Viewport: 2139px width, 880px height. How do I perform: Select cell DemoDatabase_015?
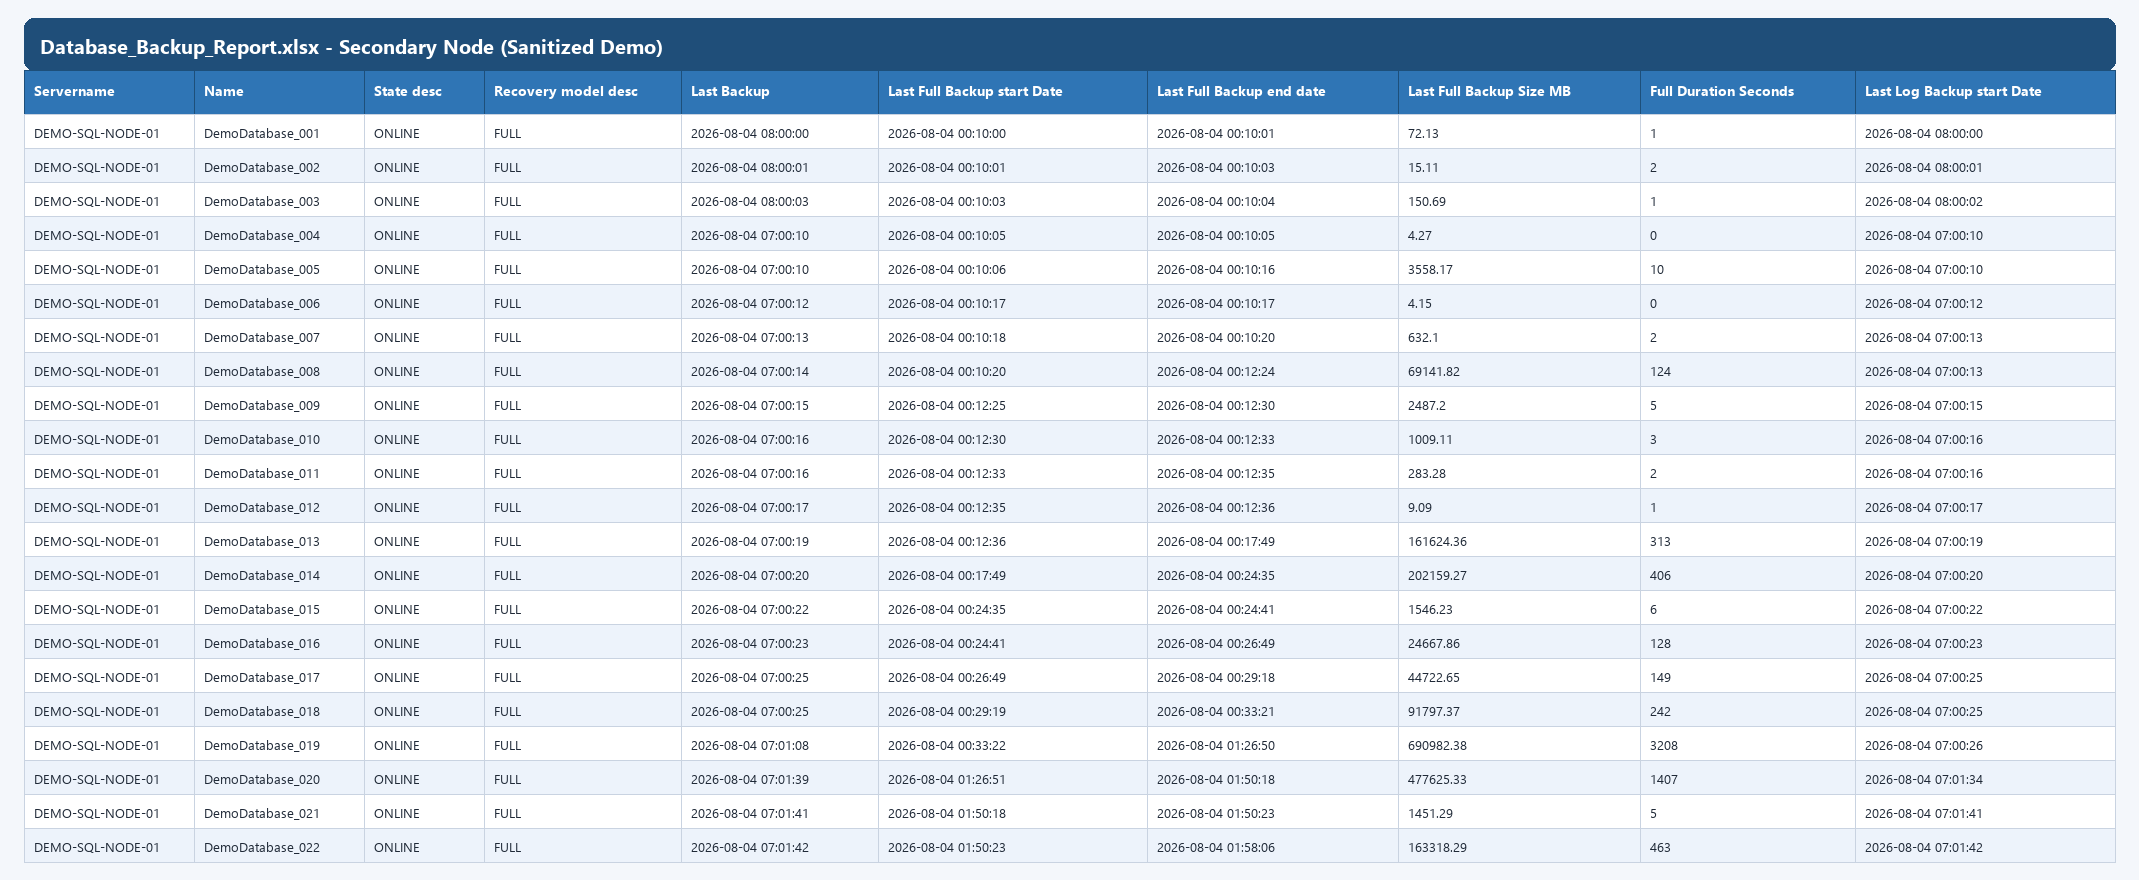pos(279,609)
